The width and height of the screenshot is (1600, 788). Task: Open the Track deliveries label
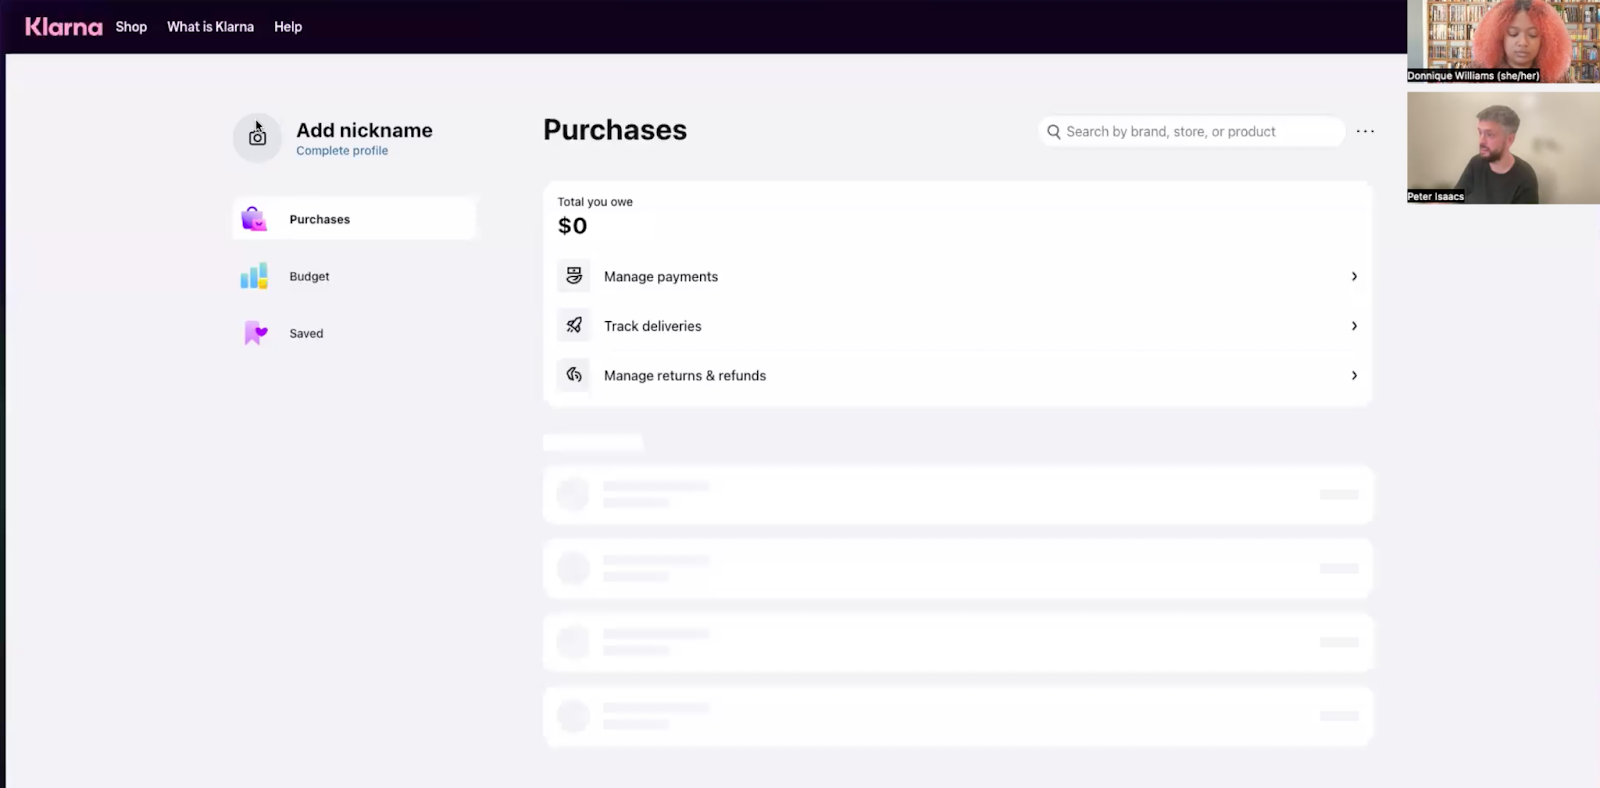653,326
